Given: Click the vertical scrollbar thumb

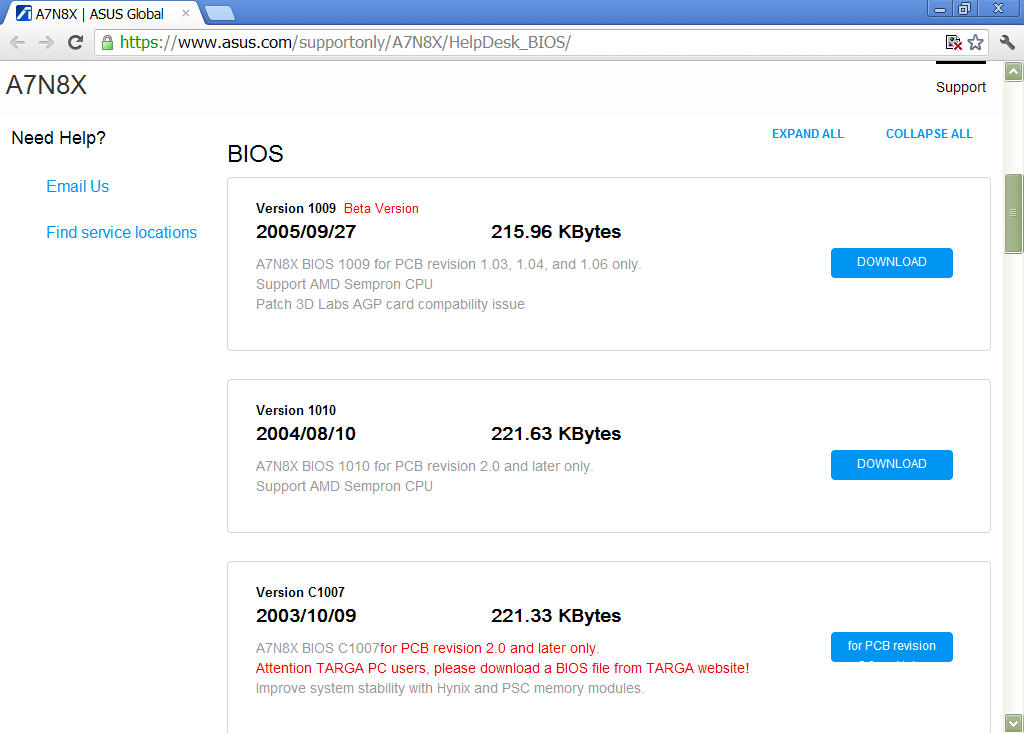Looking at the screenshot, I should pyautogui.click(x=1014, y=213).
